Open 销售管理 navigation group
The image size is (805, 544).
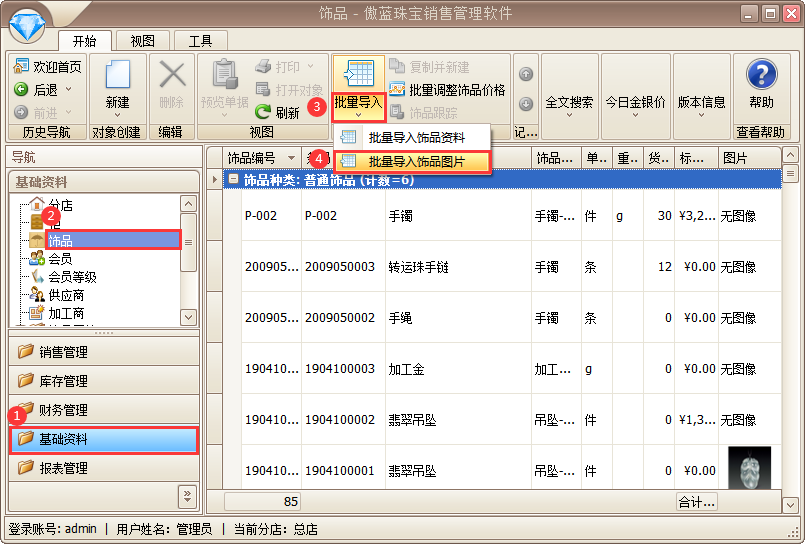[104, 352]
